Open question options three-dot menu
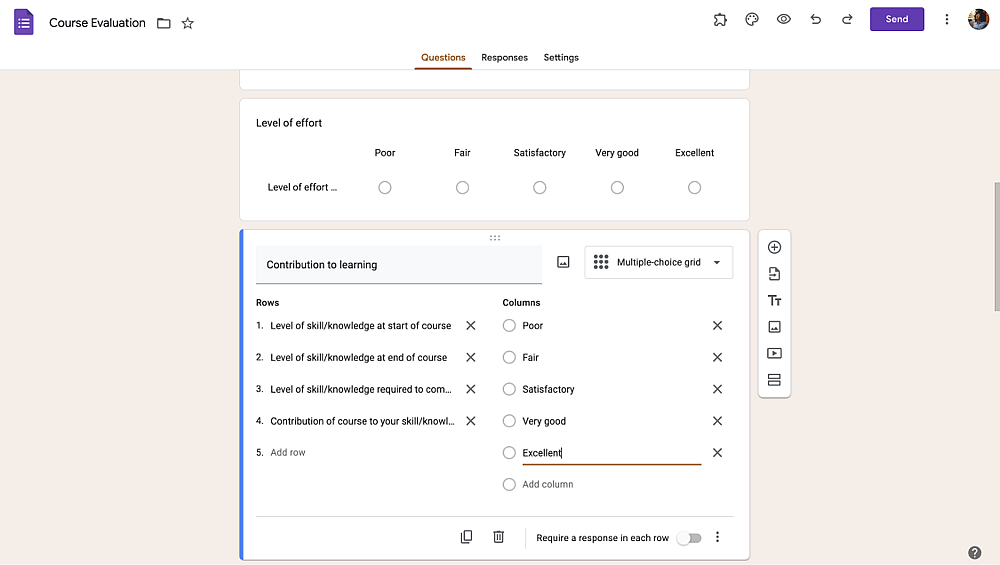This screenshot has height=565, width=1000. 717,537
